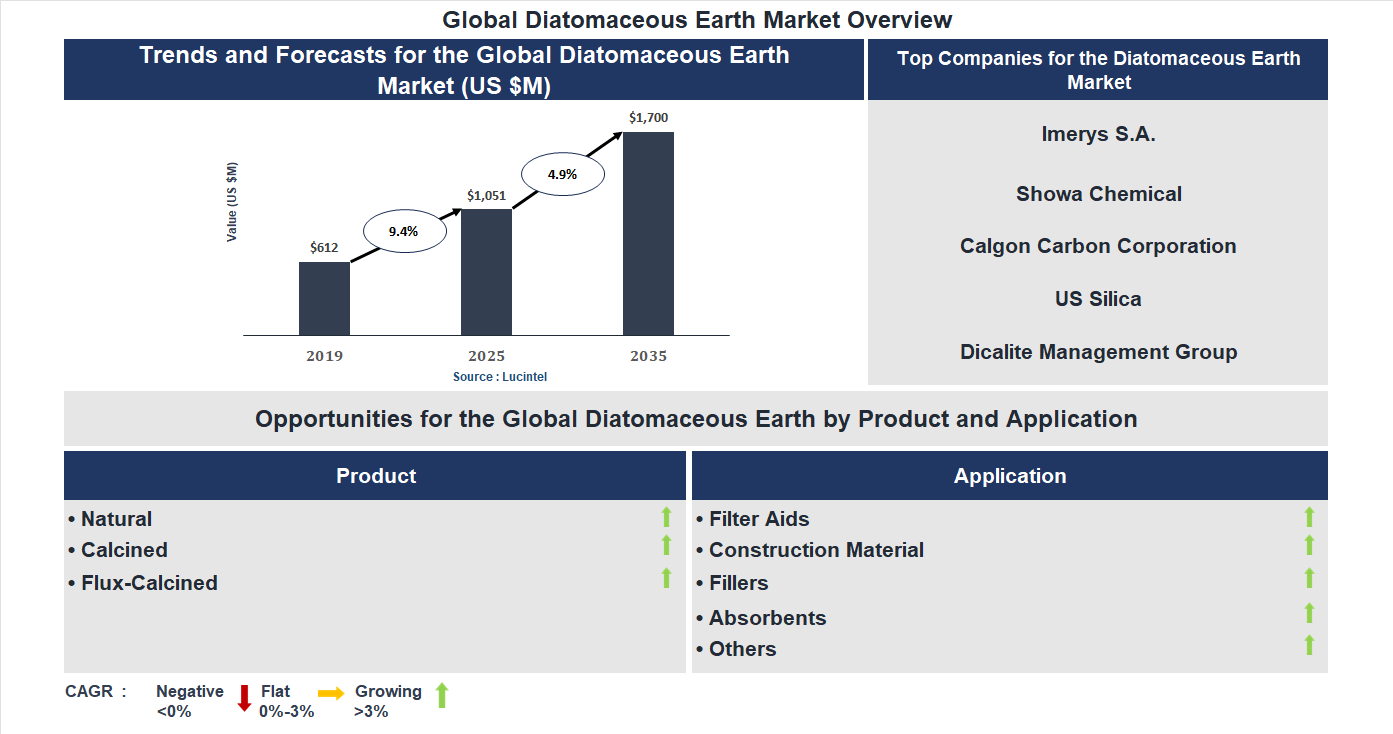Screen dimensions: 1393x734
Task: Click the green arrow beside Natural
Action: coord(666,517)
